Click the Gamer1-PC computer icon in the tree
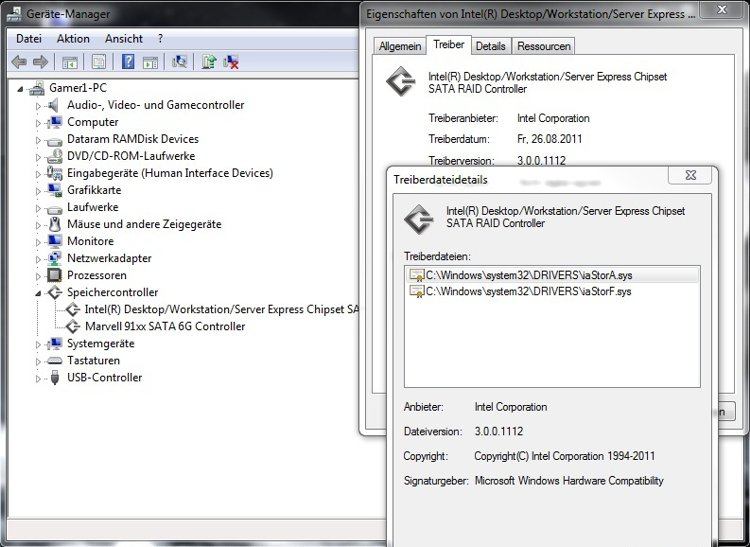 [37, 88]
